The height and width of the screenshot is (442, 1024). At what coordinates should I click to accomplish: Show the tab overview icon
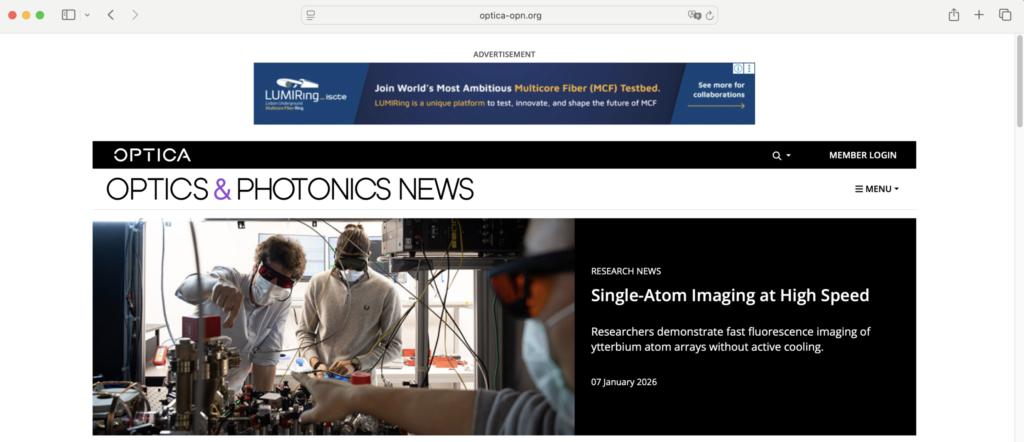(1004, 15)
